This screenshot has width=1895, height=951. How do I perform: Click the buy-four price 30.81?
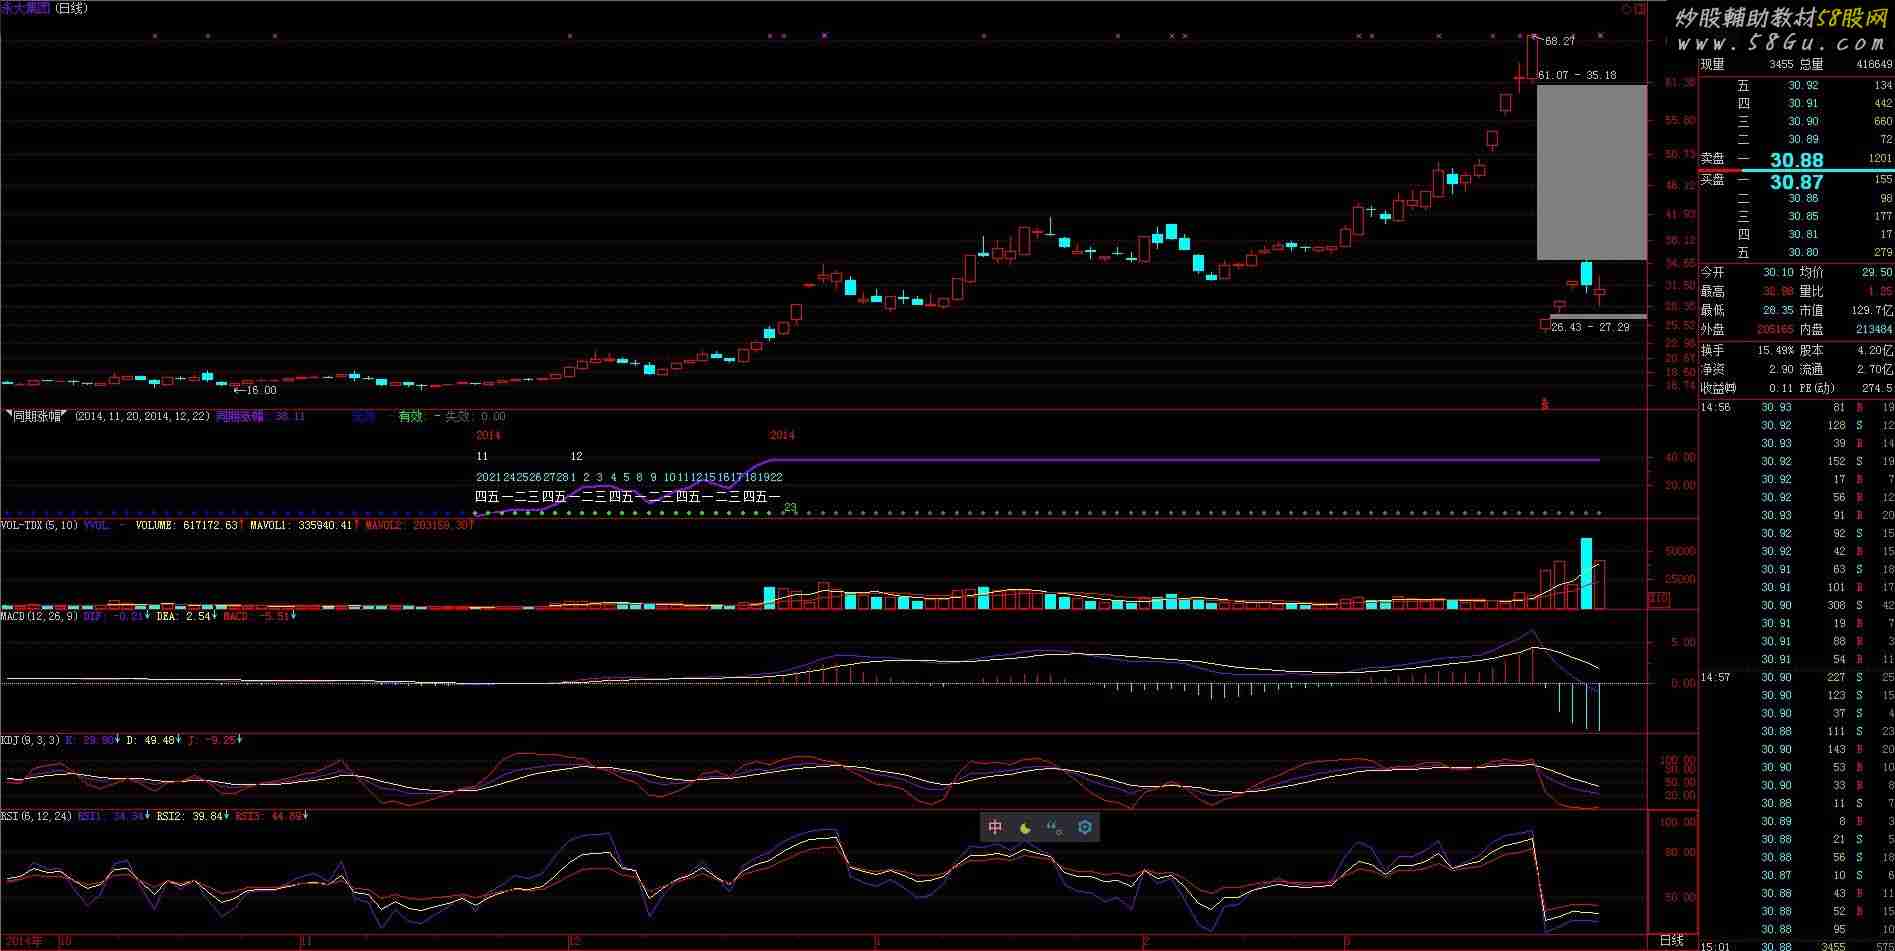(x=1803, y=235)
